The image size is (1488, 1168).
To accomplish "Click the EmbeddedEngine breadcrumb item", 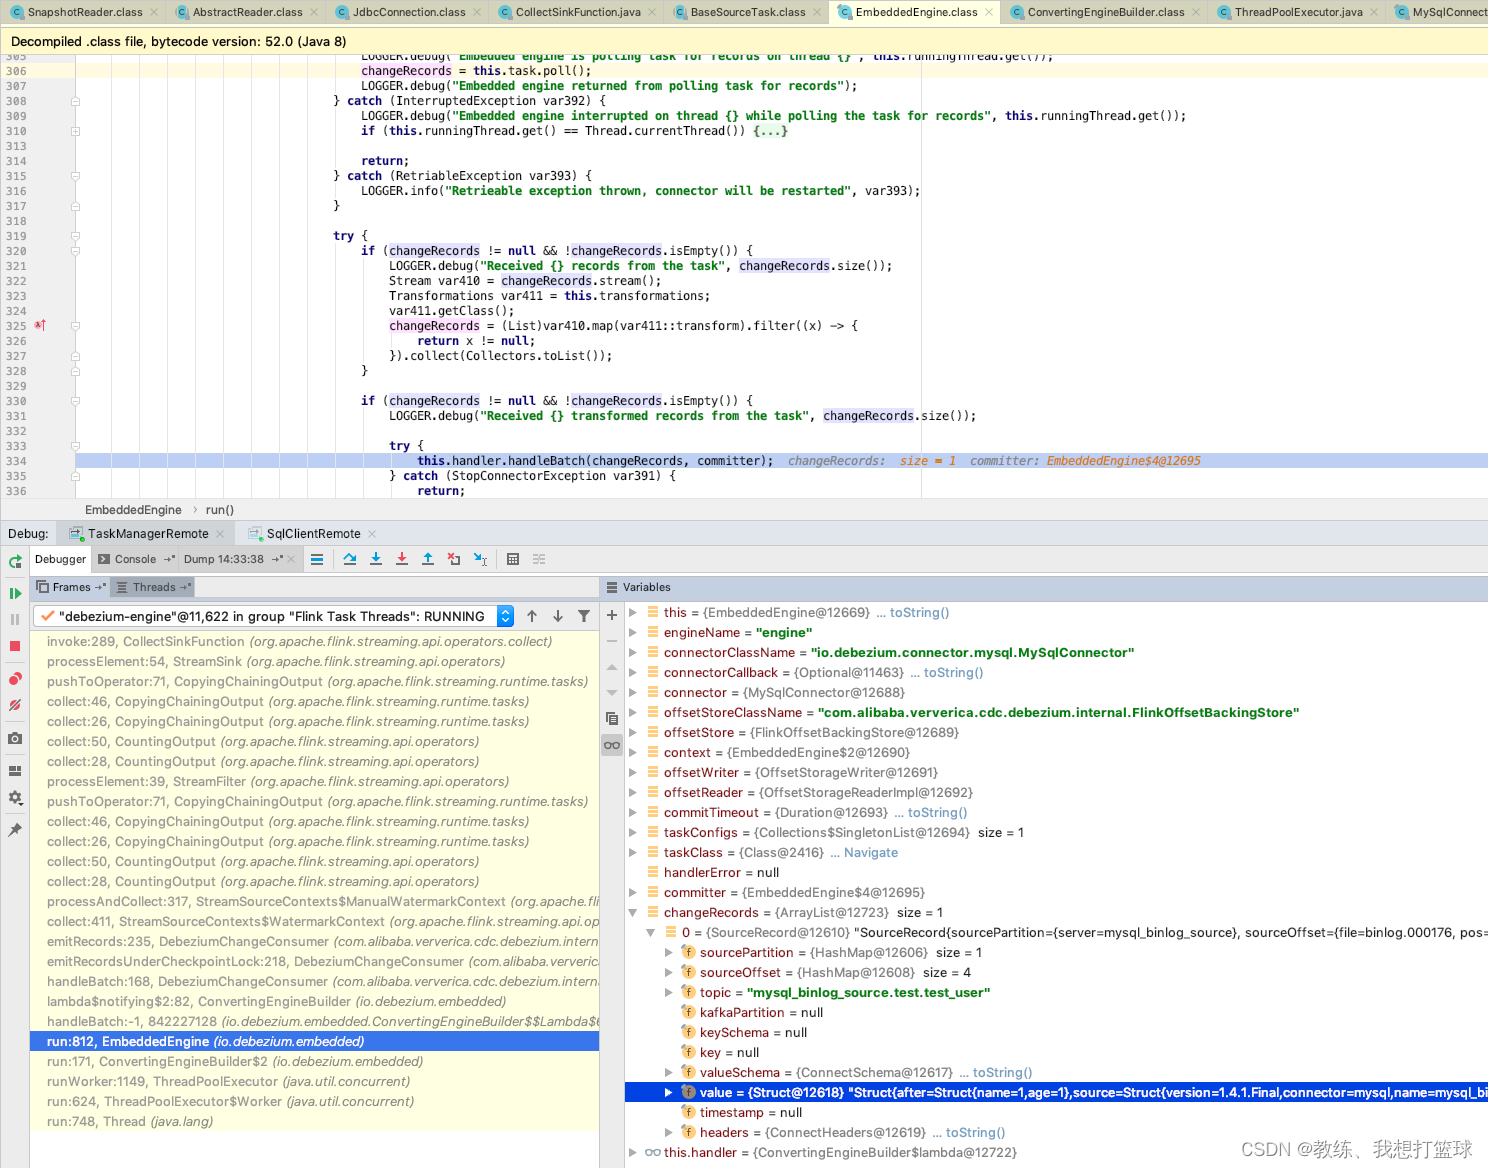I will click(133, 509).
